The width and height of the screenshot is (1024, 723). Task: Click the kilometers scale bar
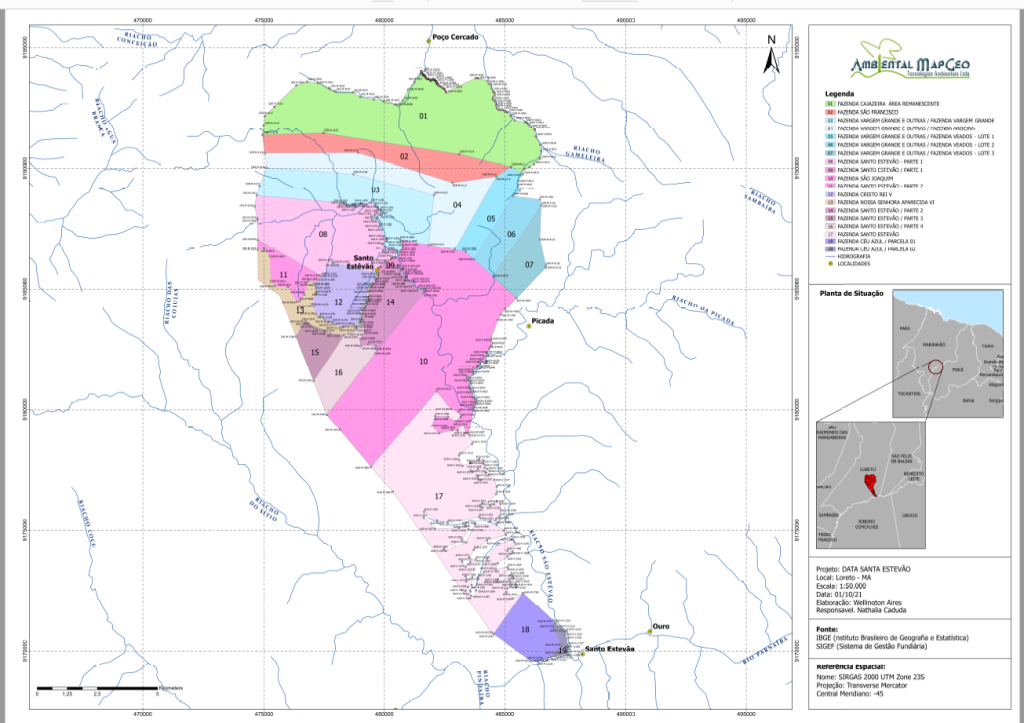tap(98, 689)
